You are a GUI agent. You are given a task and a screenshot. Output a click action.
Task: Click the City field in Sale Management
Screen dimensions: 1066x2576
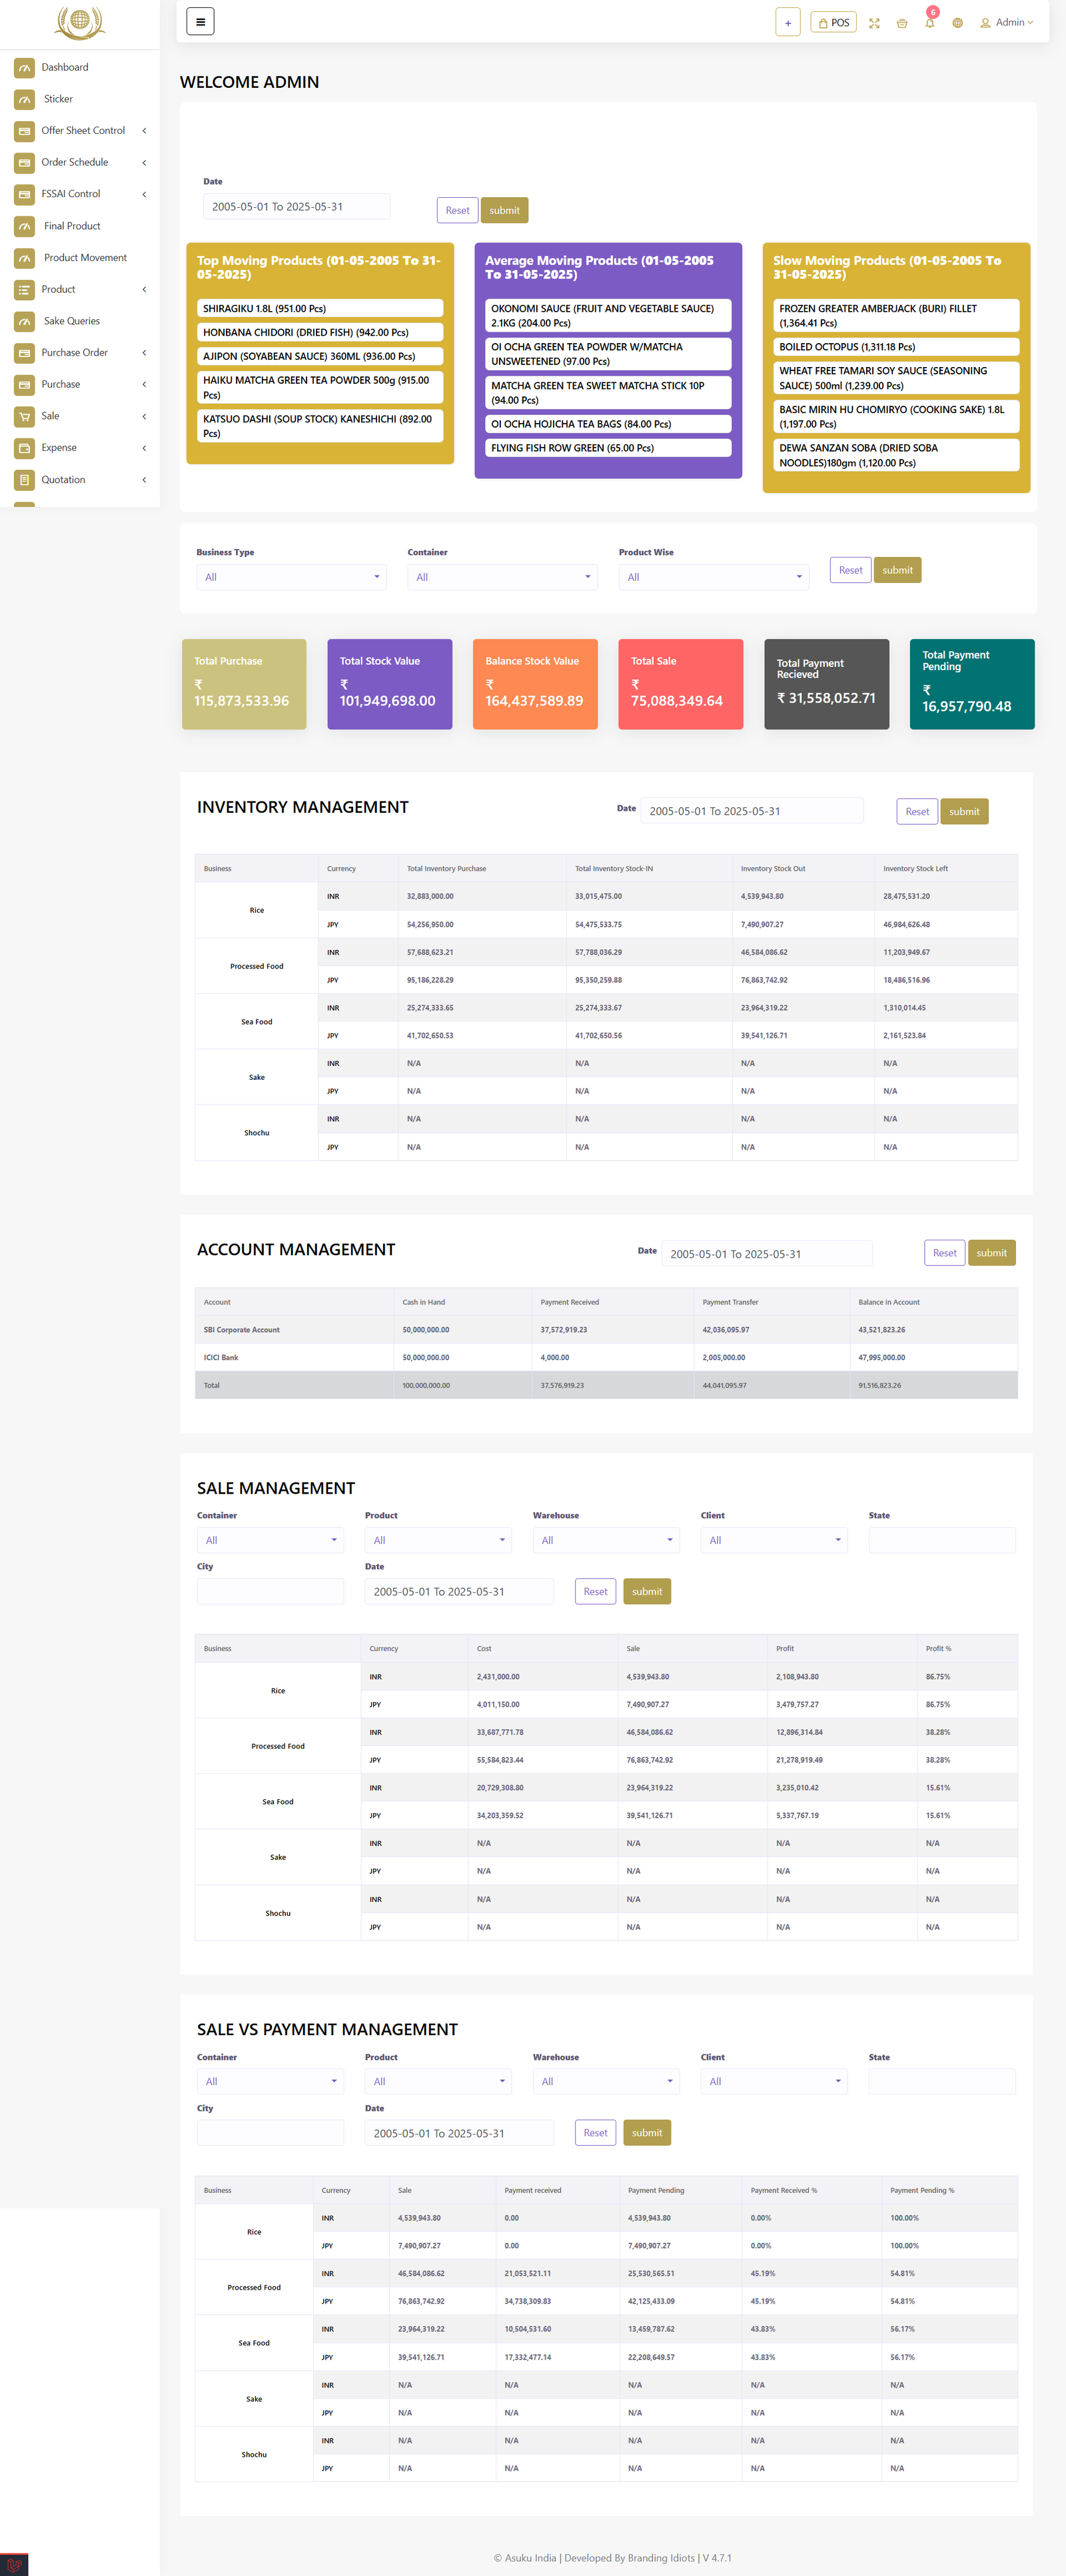coord(270,1591)
